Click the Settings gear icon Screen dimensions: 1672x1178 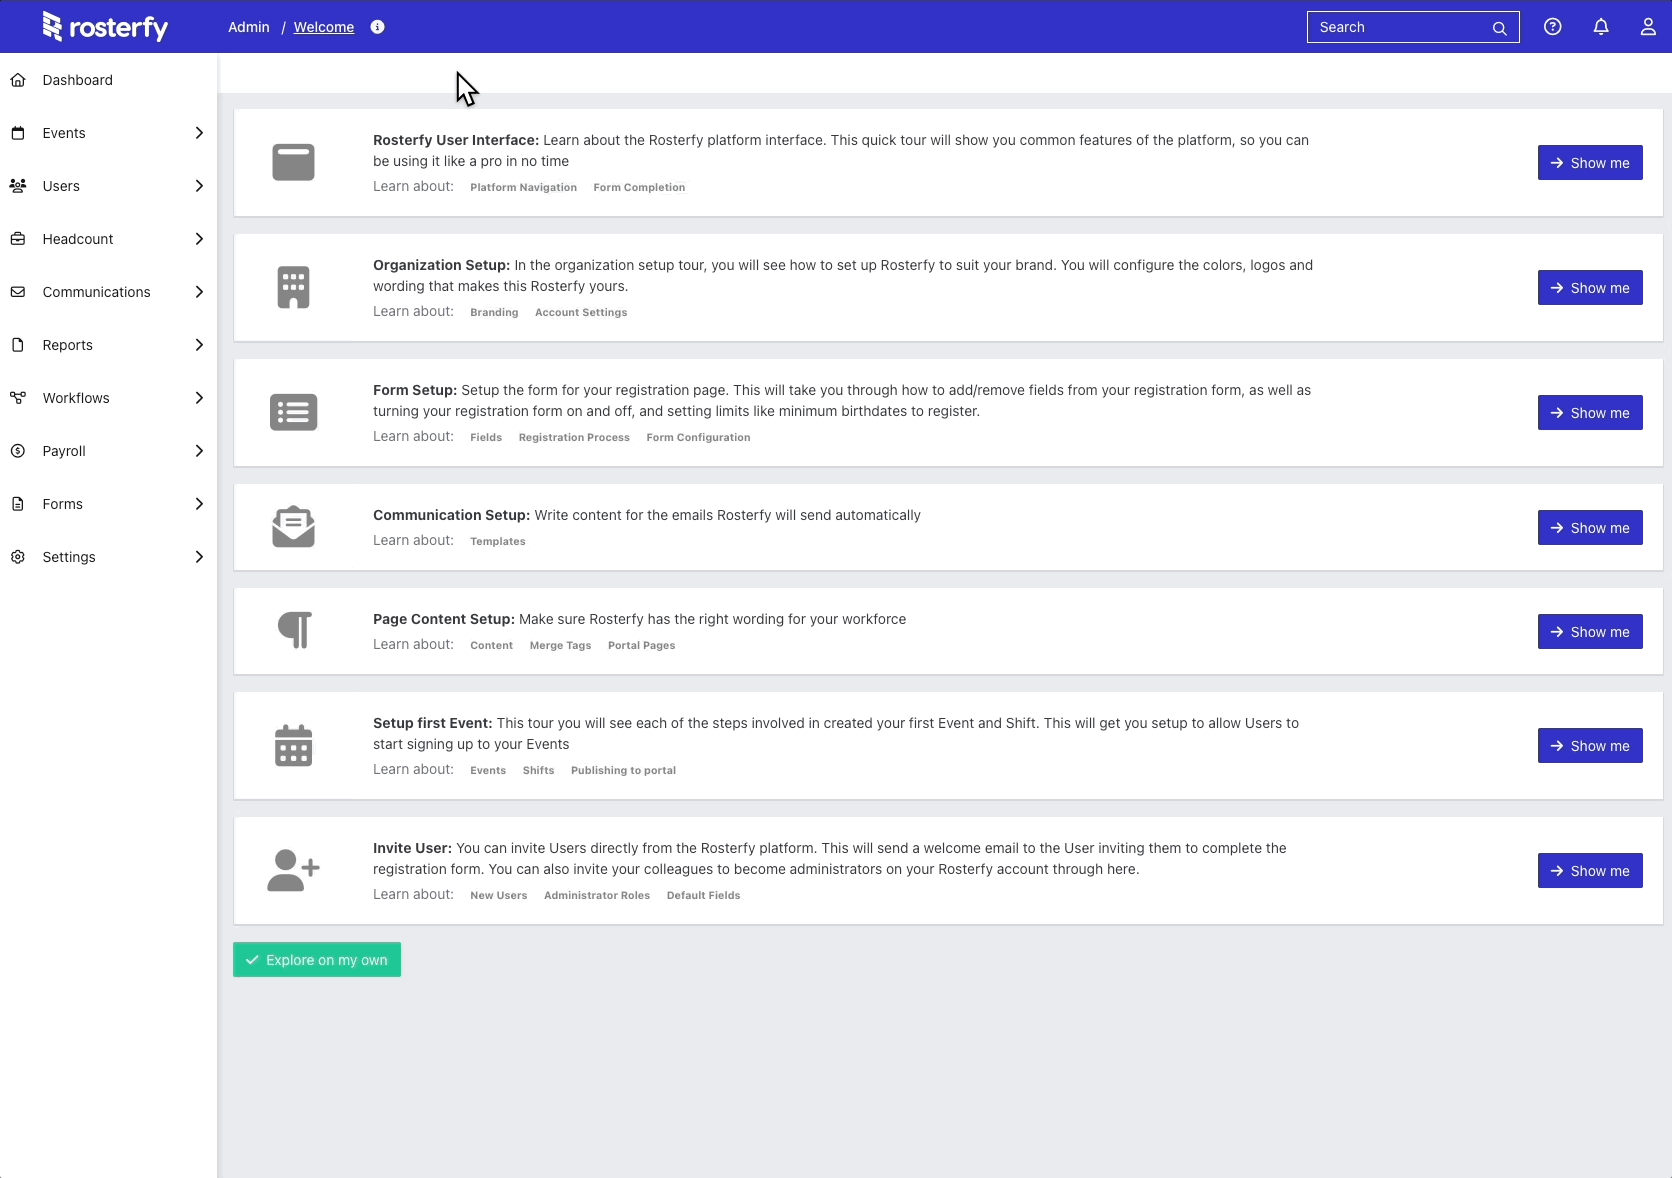click(x=18, y=557)
